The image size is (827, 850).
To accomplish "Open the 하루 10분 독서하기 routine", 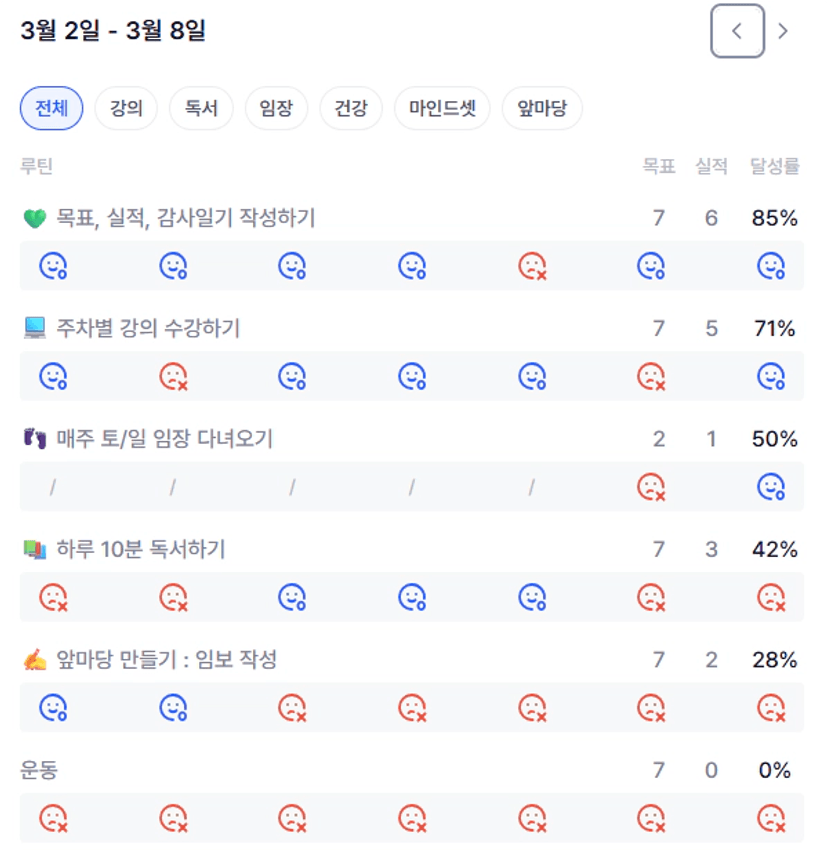I will [x=140, y=549].
